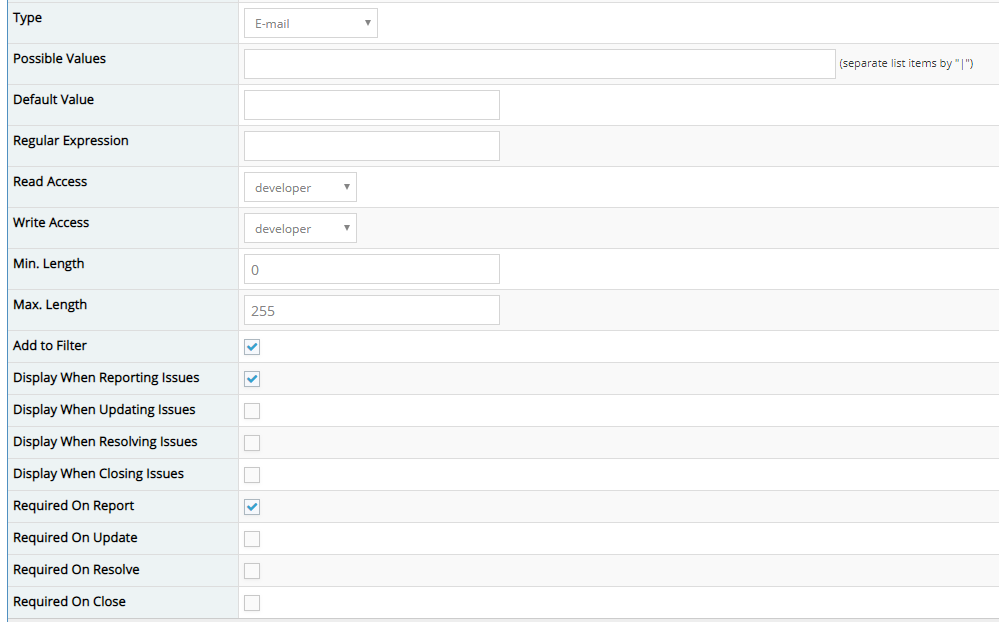The height and width of the screenshot is (622, 999).
Task: Expand the Read Access dropdown
Action: click(300, 188)
